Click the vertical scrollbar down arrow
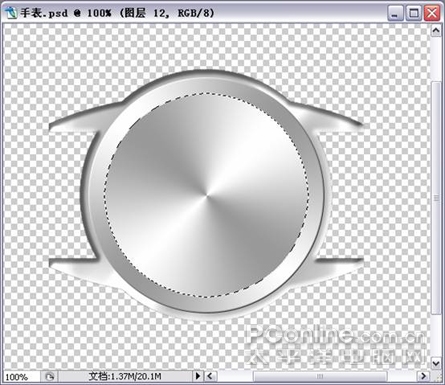 [x=436, y=363]
